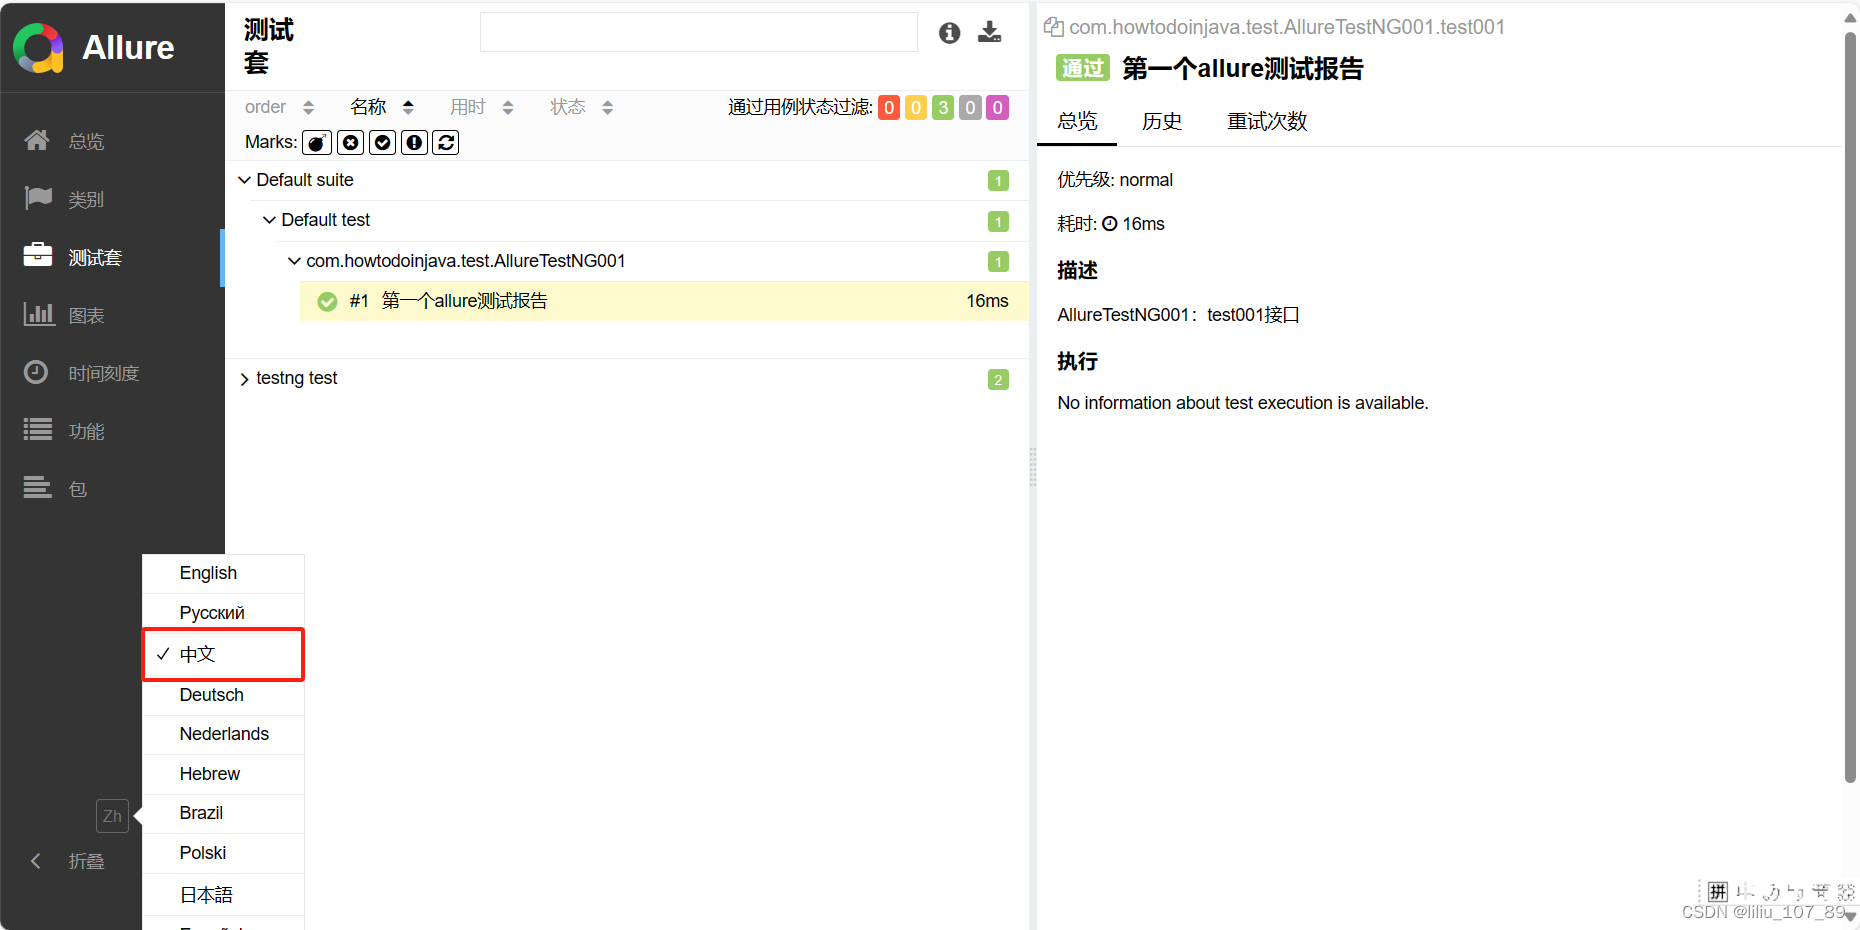
Task: Click the search field above the suites list
Action: [699, 32]
